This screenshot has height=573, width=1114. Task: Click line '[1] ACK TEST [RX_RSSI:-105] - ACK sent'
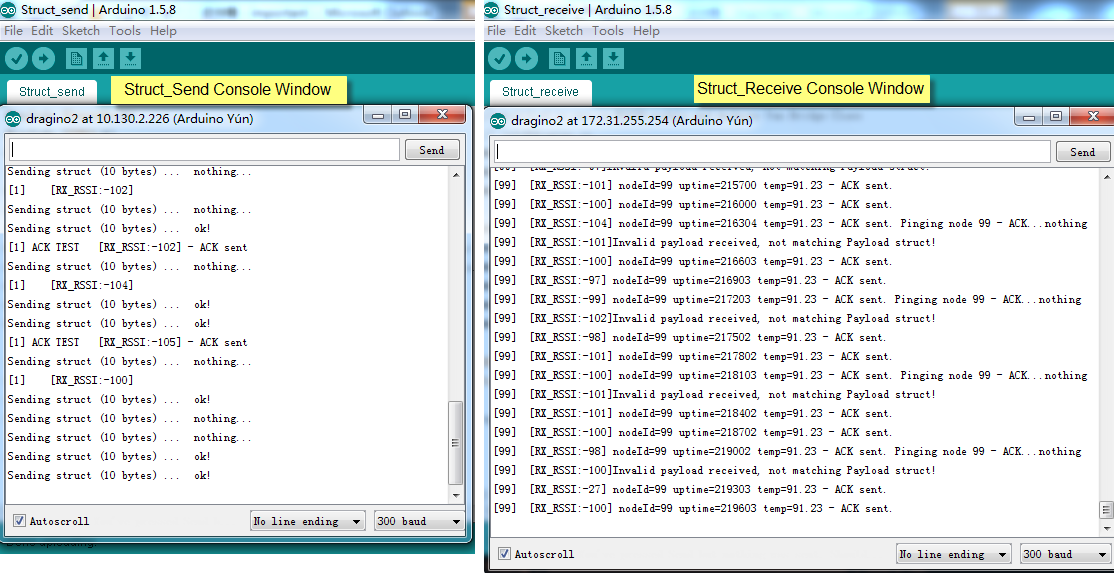tap(128, 342)
